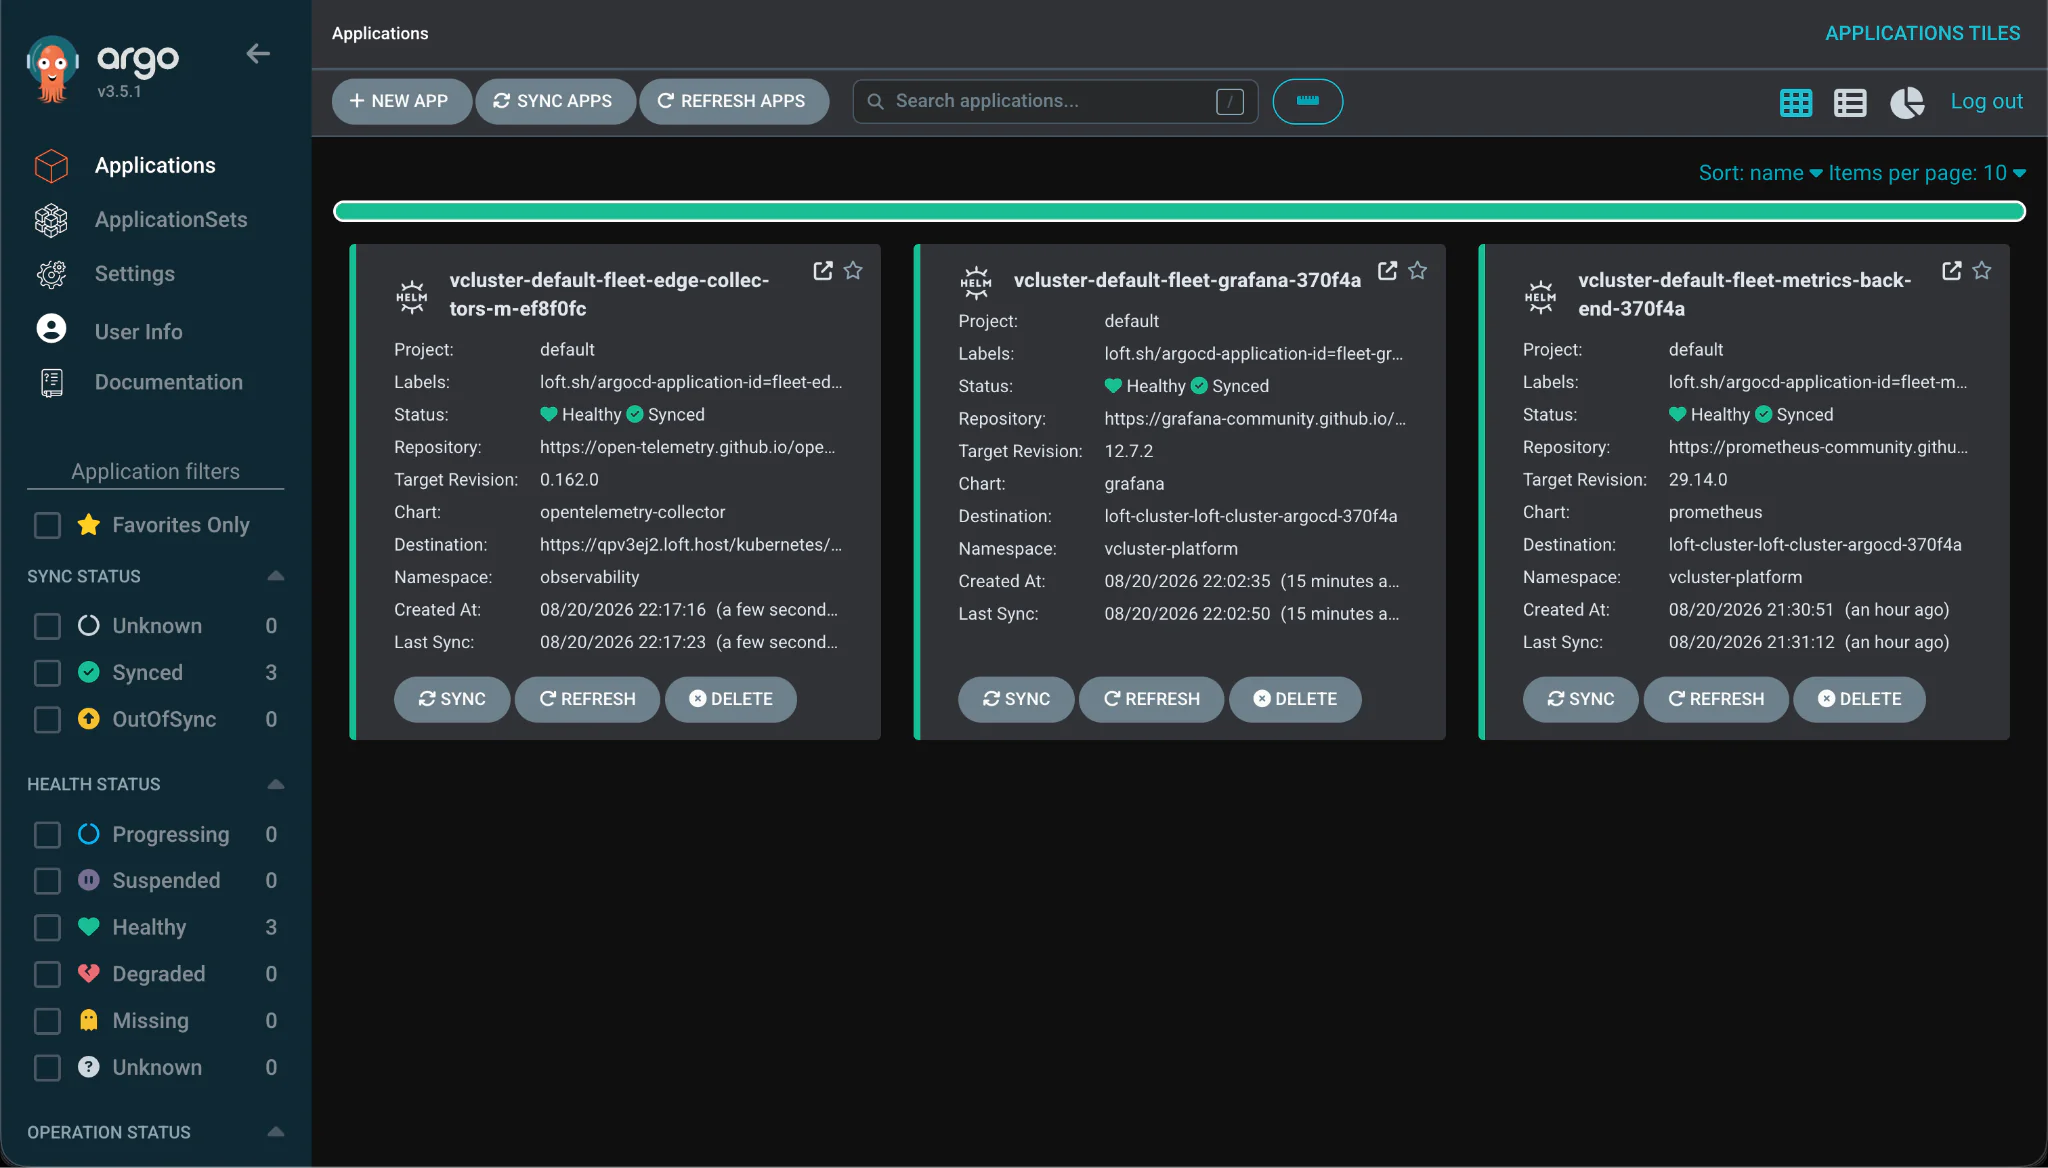Enable Favorites Only filter
The image size is (2048, 1168).
(47, 525)
